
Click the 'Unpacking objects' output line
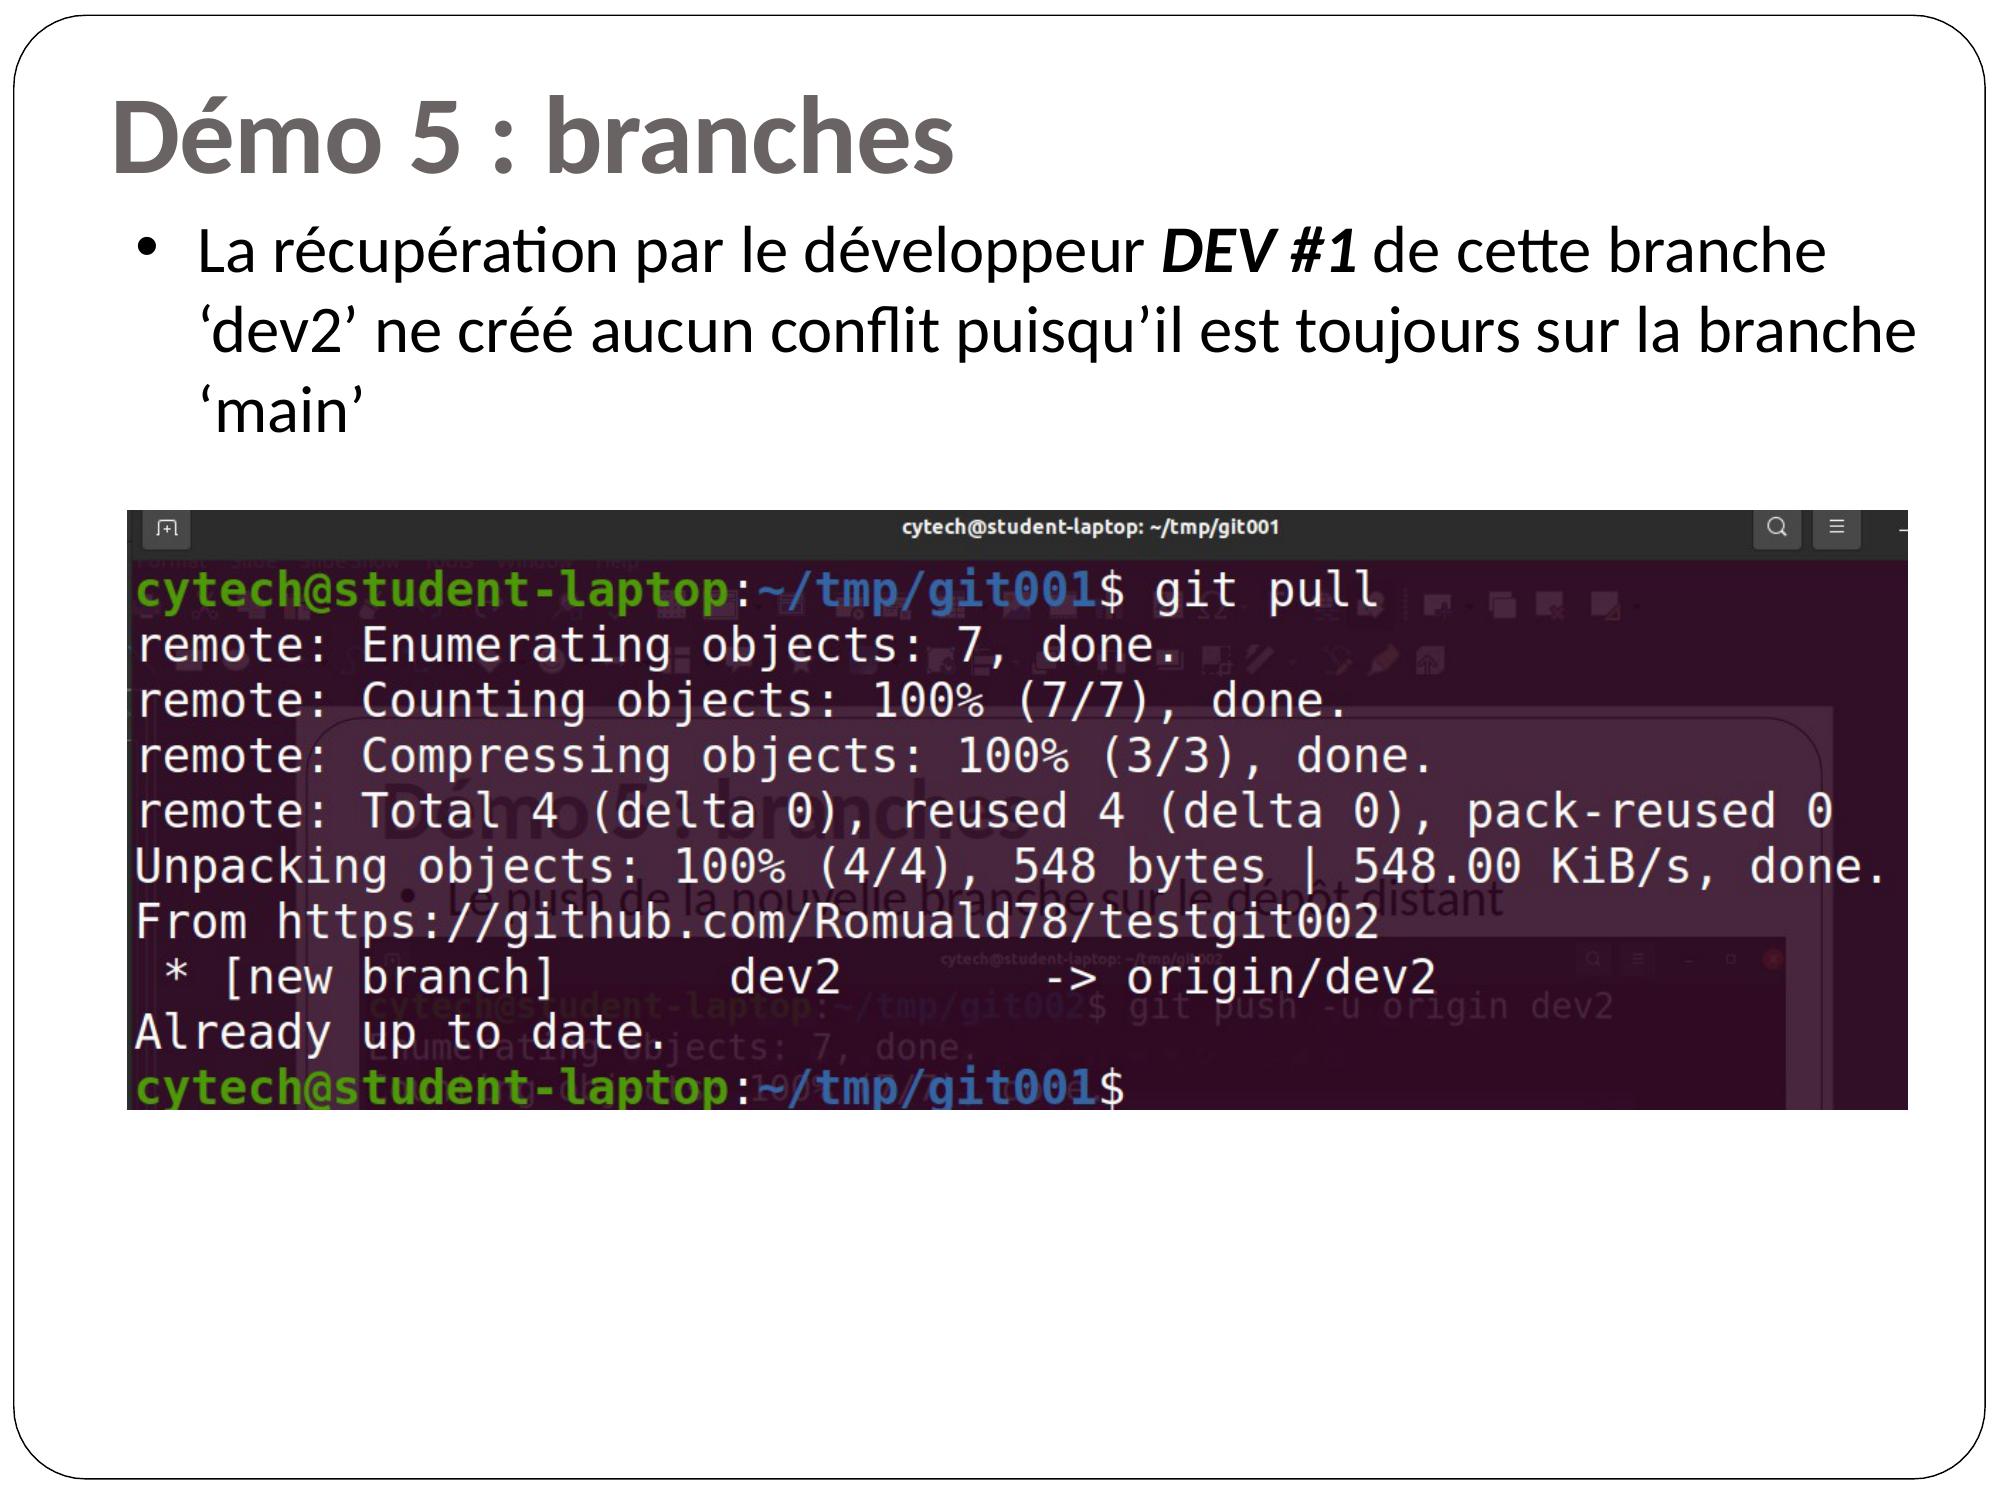(1010, 866)
